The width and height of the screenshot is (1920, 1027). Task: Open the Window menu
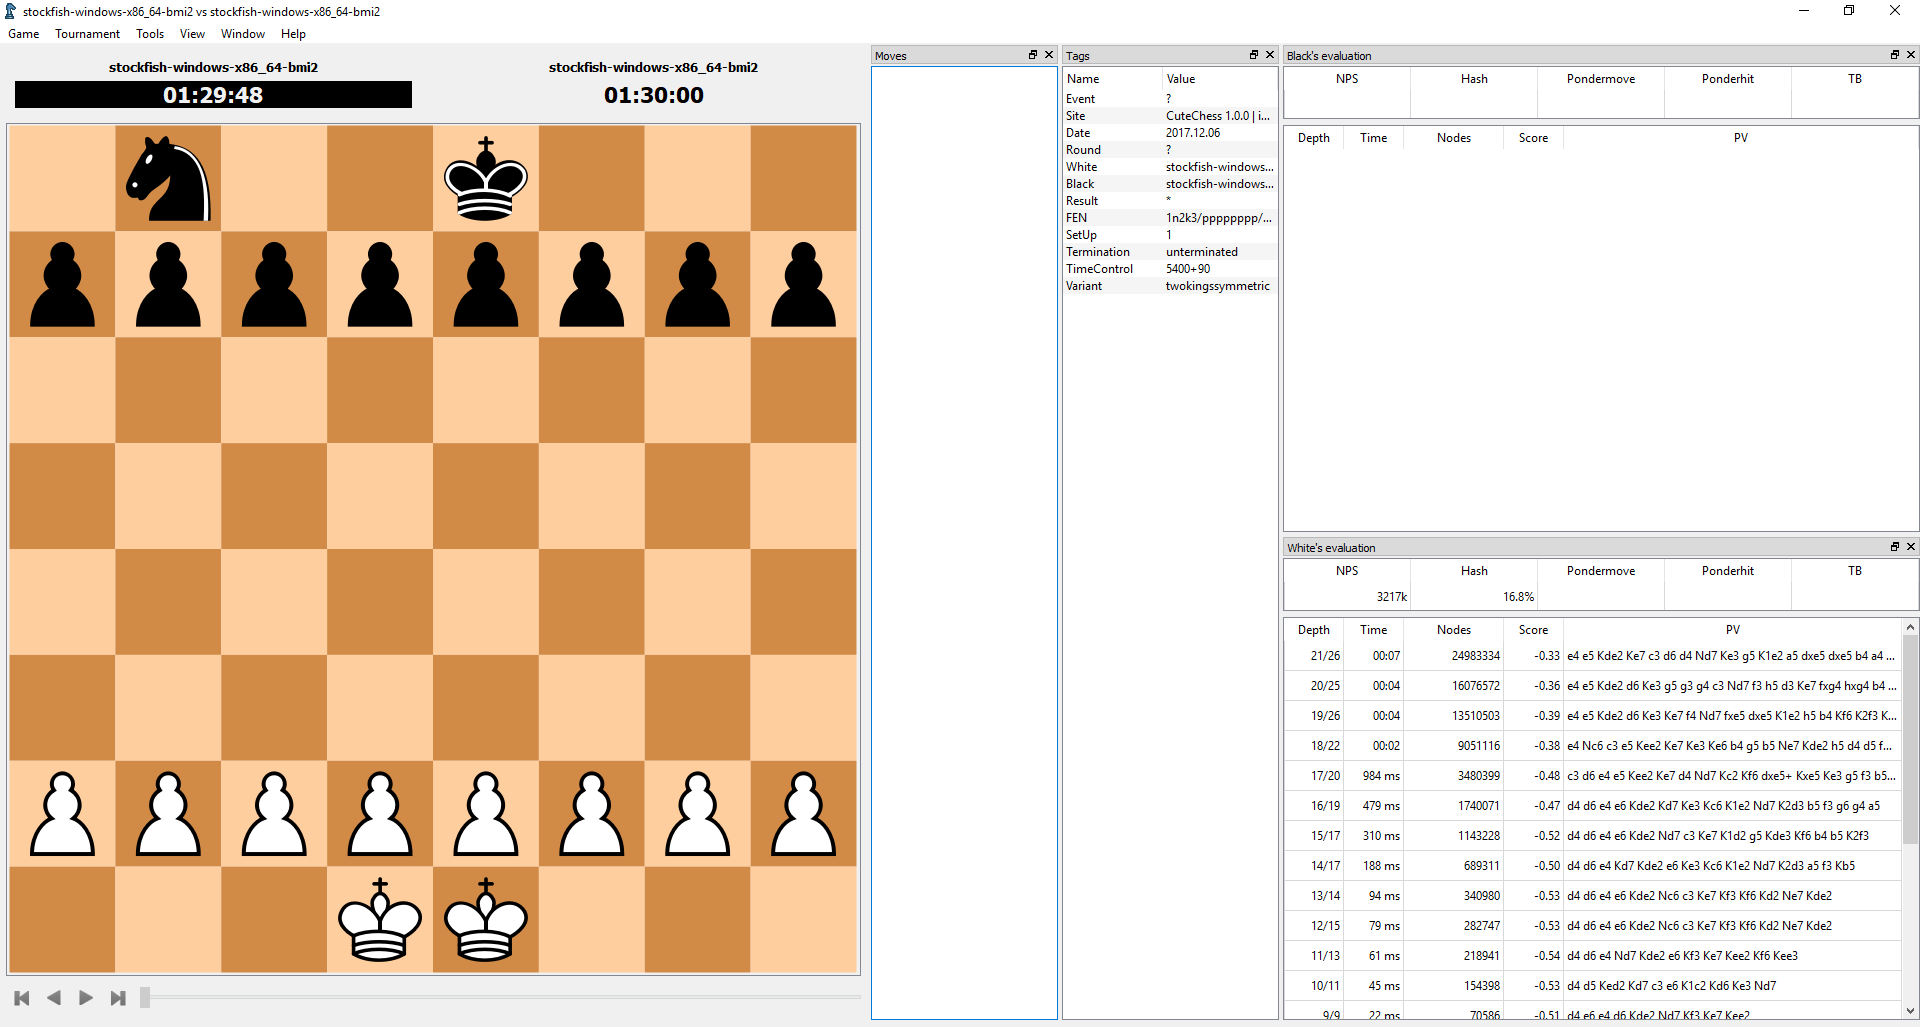point(243,34)
